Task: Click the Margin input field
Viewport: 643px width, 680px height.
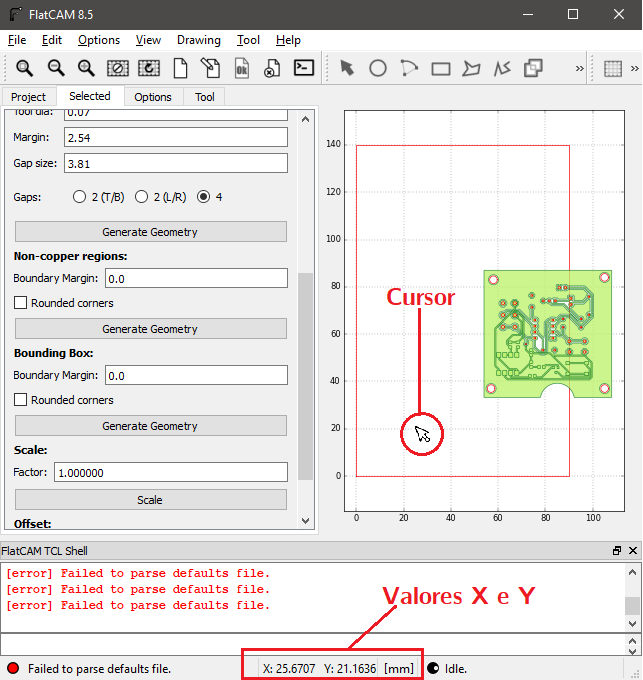Action: (x=176, y=137)
